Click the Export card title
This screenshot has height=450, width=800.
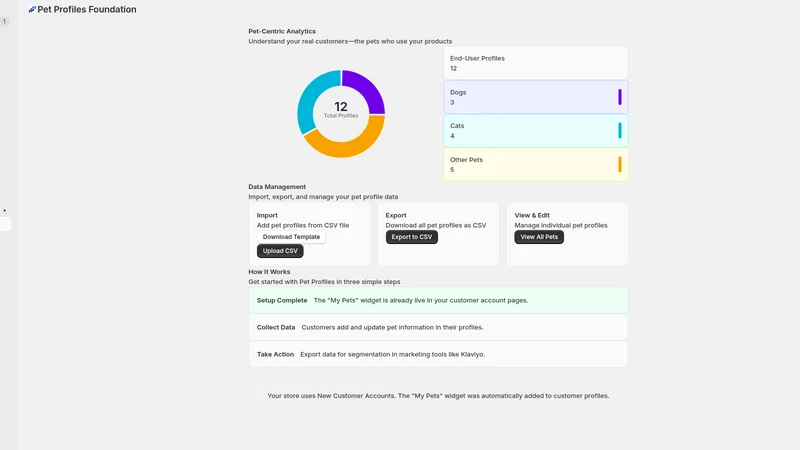[x=396, y=215]
